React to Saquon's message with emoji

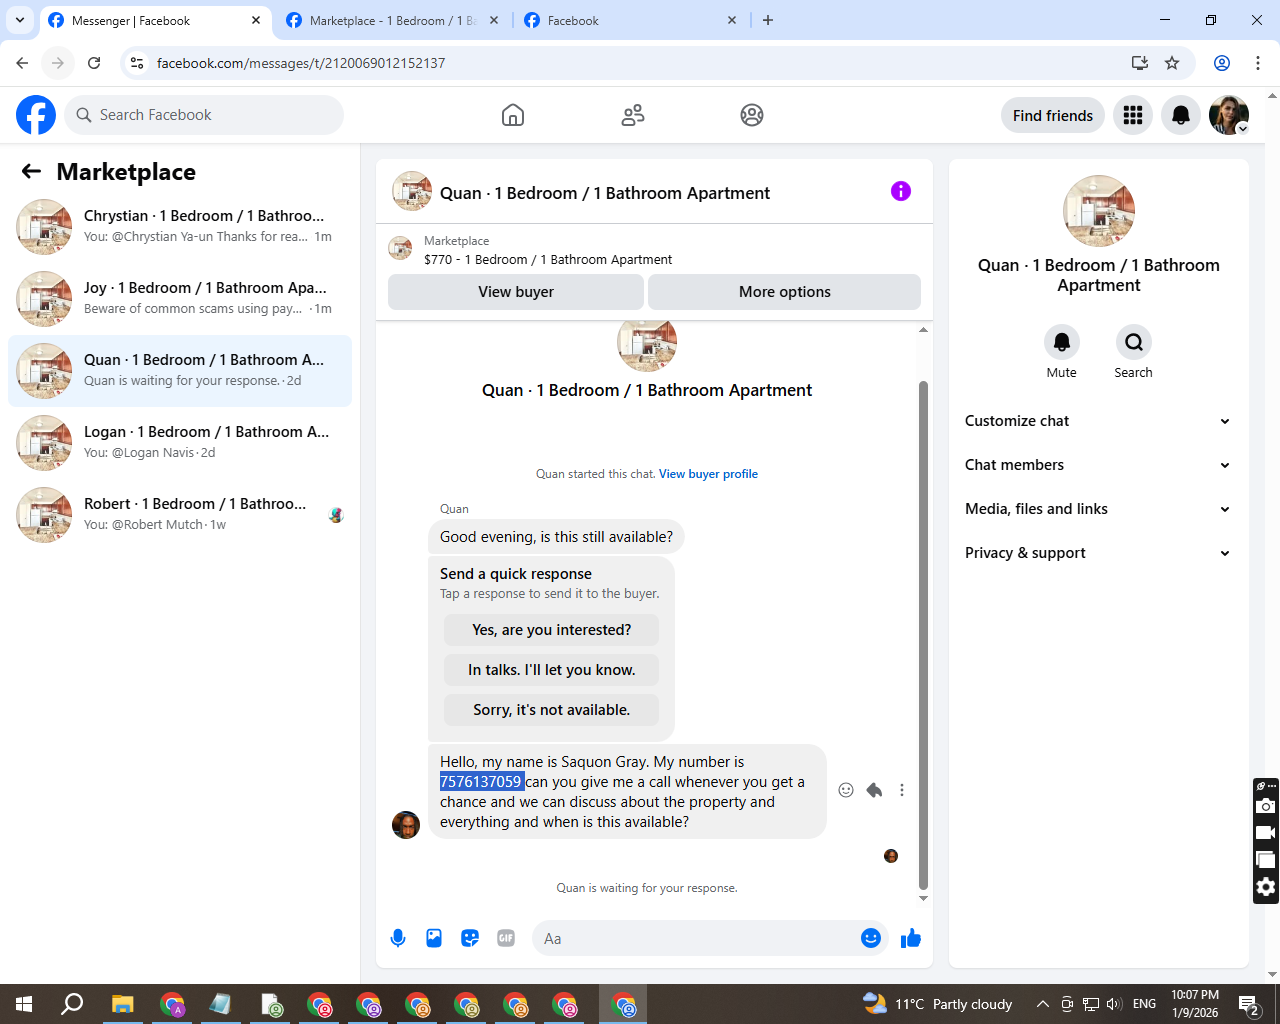tap(846, 790)
